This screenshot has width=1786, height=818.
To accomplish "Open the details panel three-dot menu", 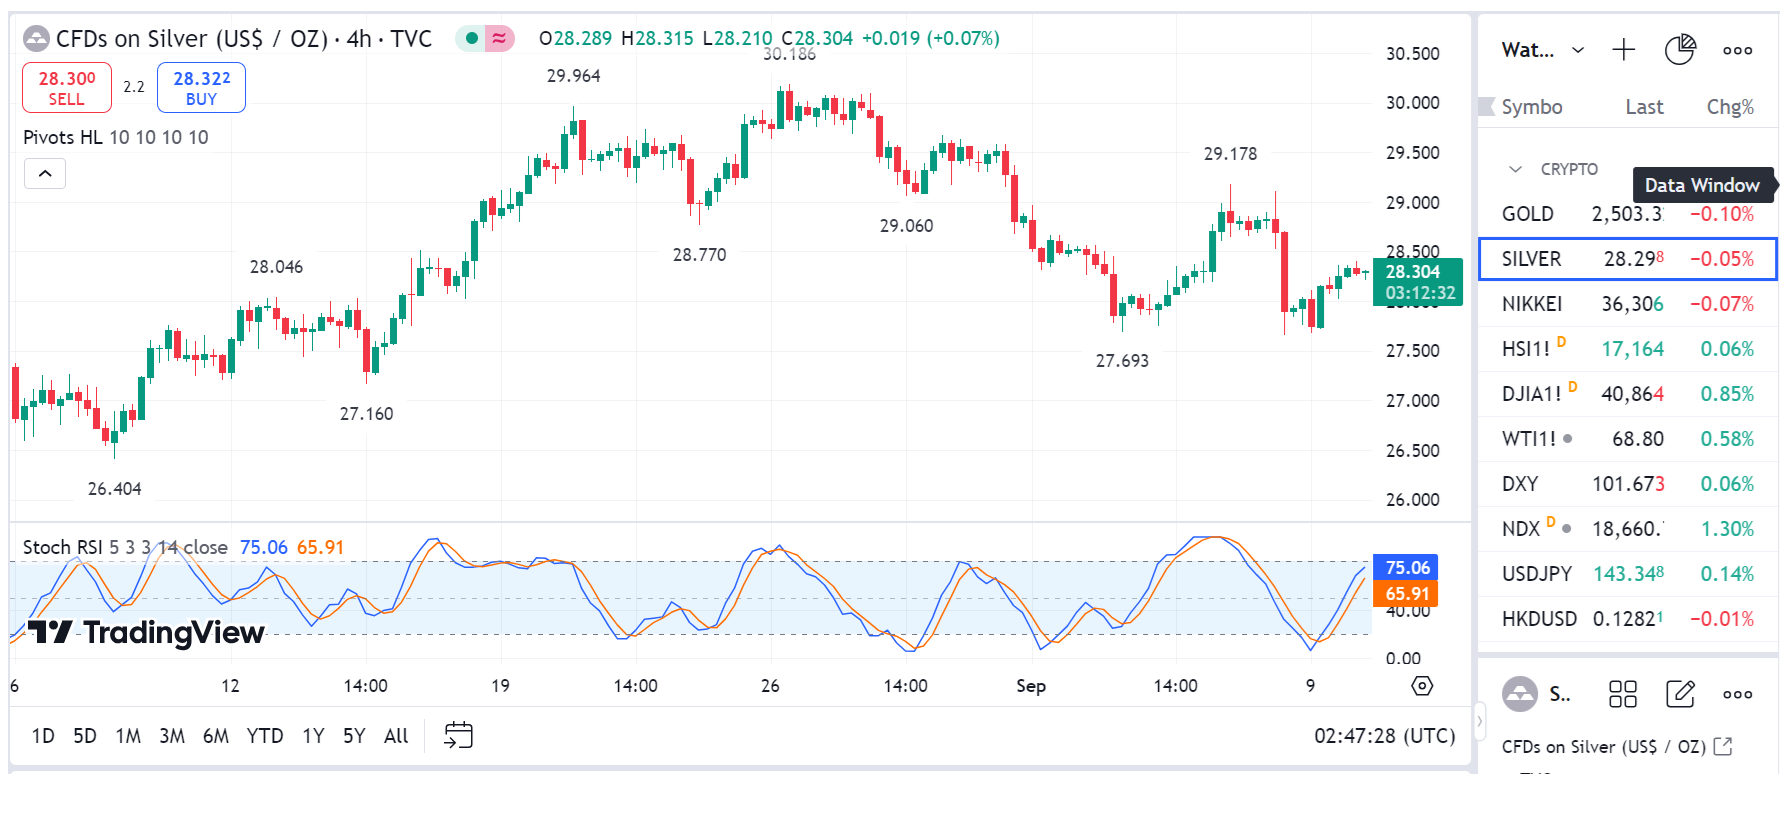I will [x=1737, y=694].
